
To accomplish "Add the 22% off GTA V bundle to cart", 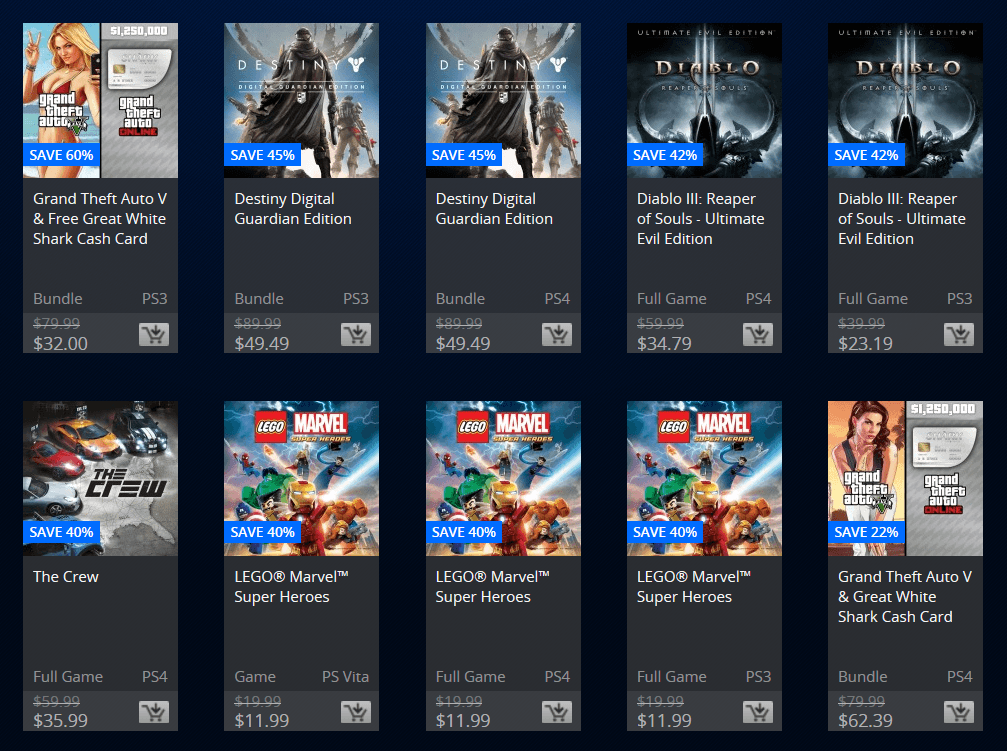I will click(x=958, y=712).
